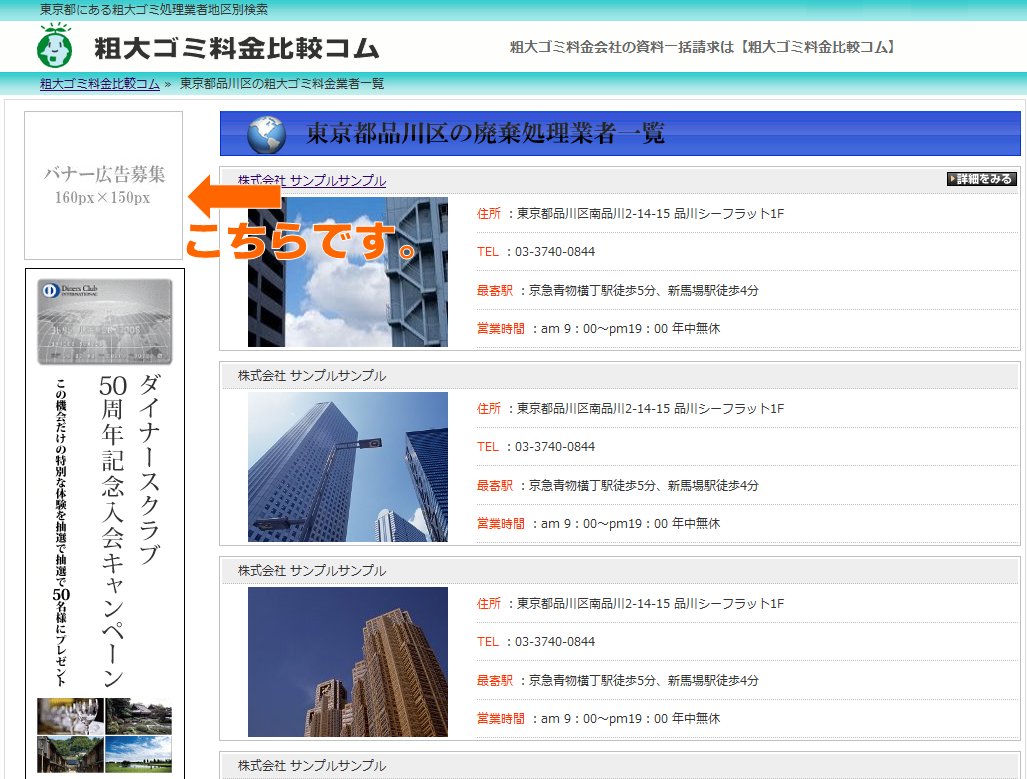Click the ダイナースクラブ 50周年記念入会キャンペーン ad text

click(x=129, y=529)
